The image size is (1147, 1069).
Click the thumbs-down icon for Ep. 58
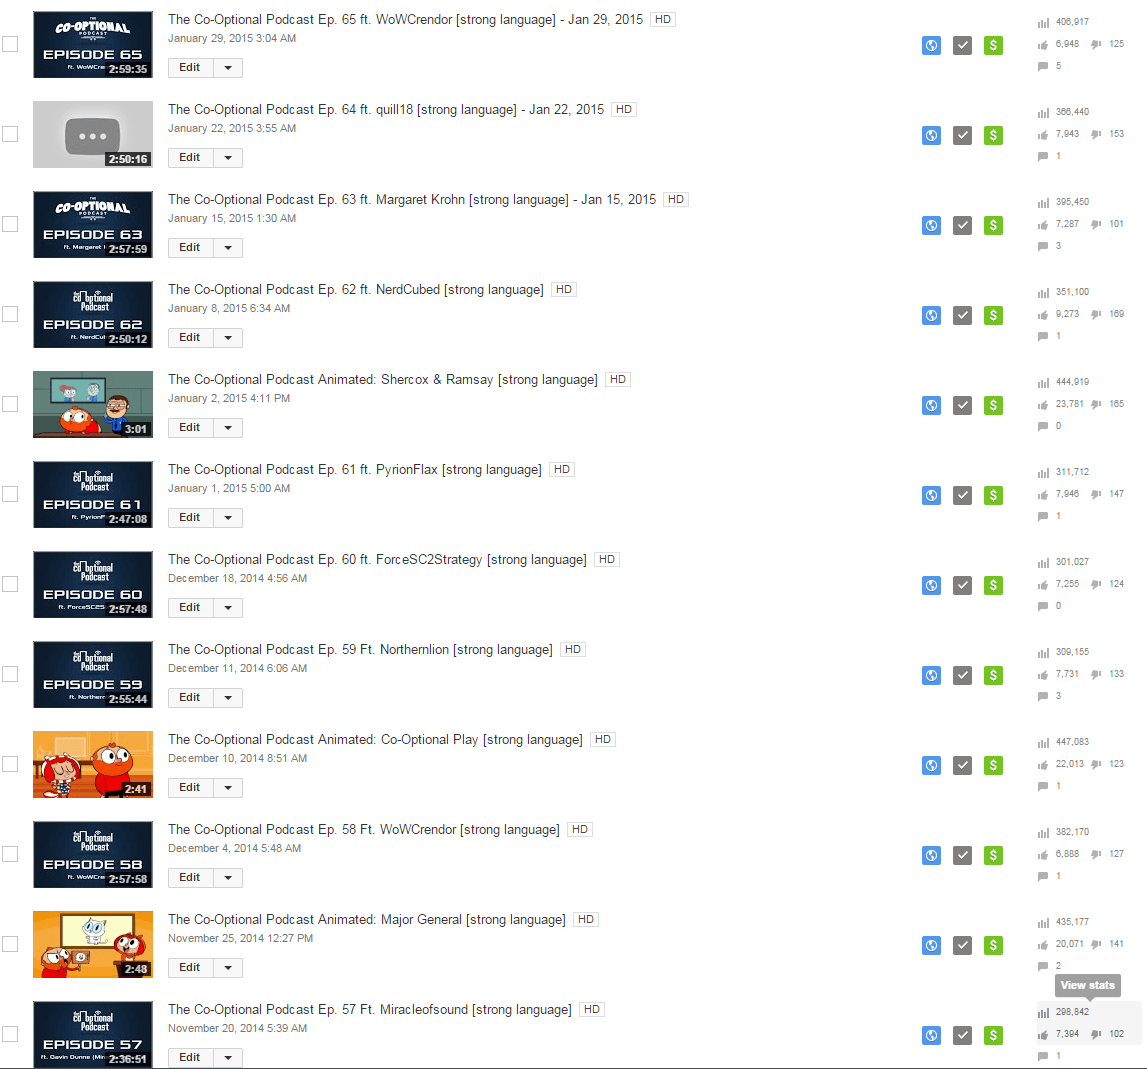[1096, 855]
